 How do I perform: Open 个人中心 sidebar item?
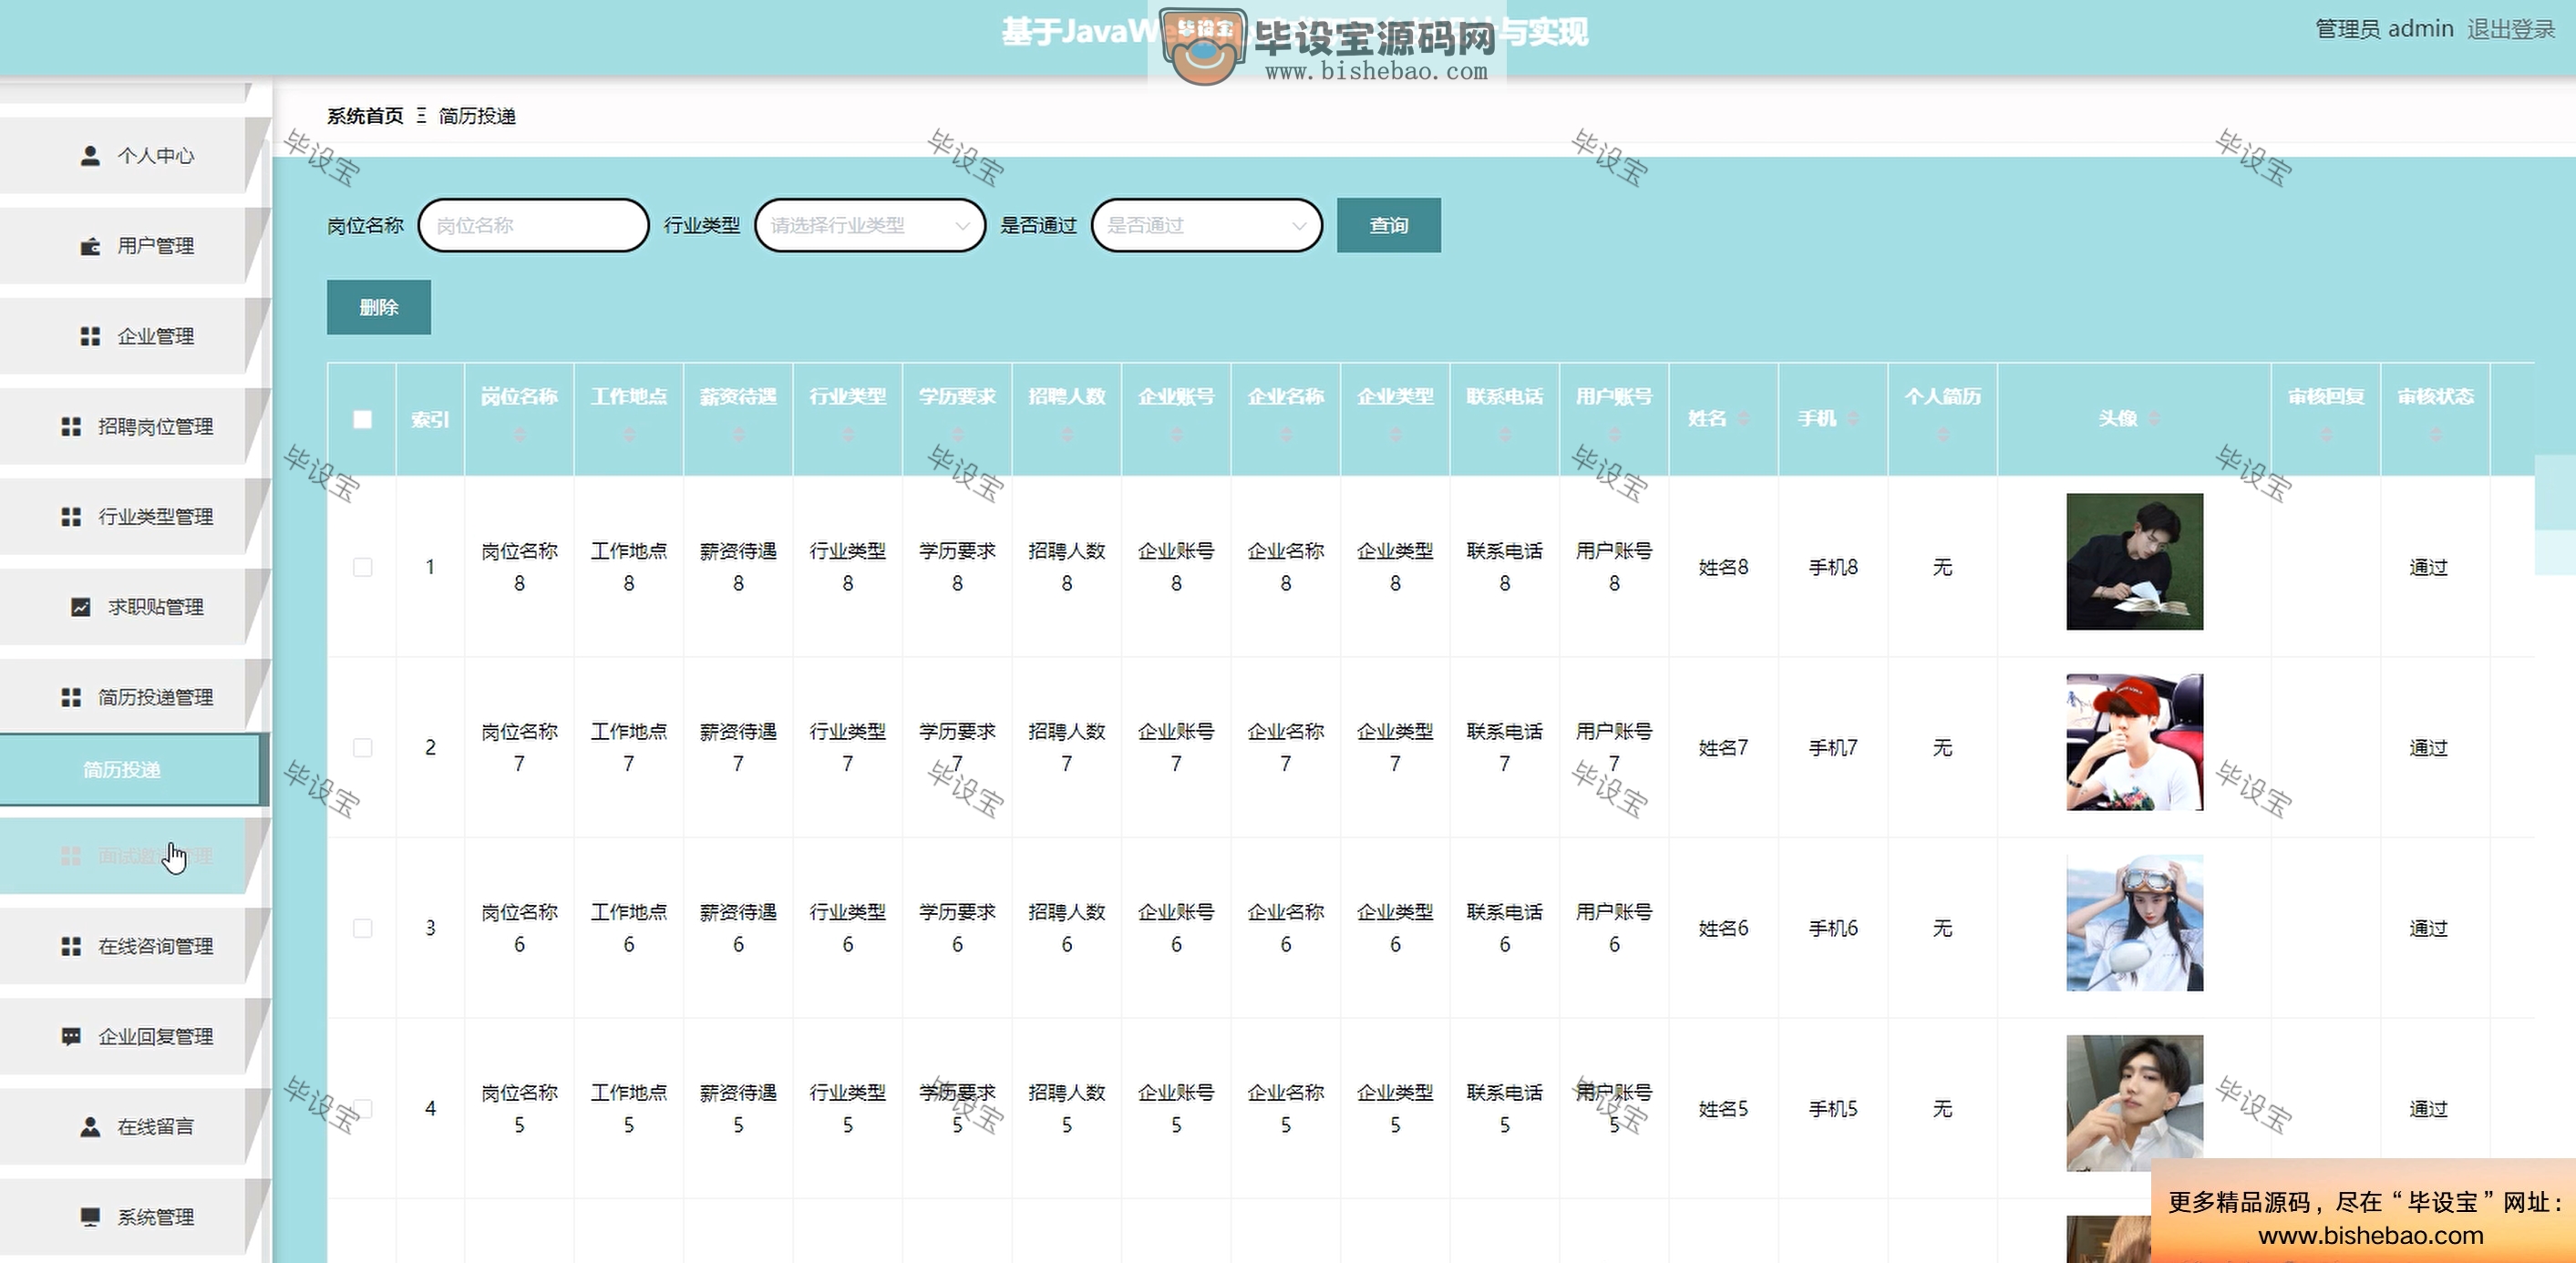pos(136,156)
